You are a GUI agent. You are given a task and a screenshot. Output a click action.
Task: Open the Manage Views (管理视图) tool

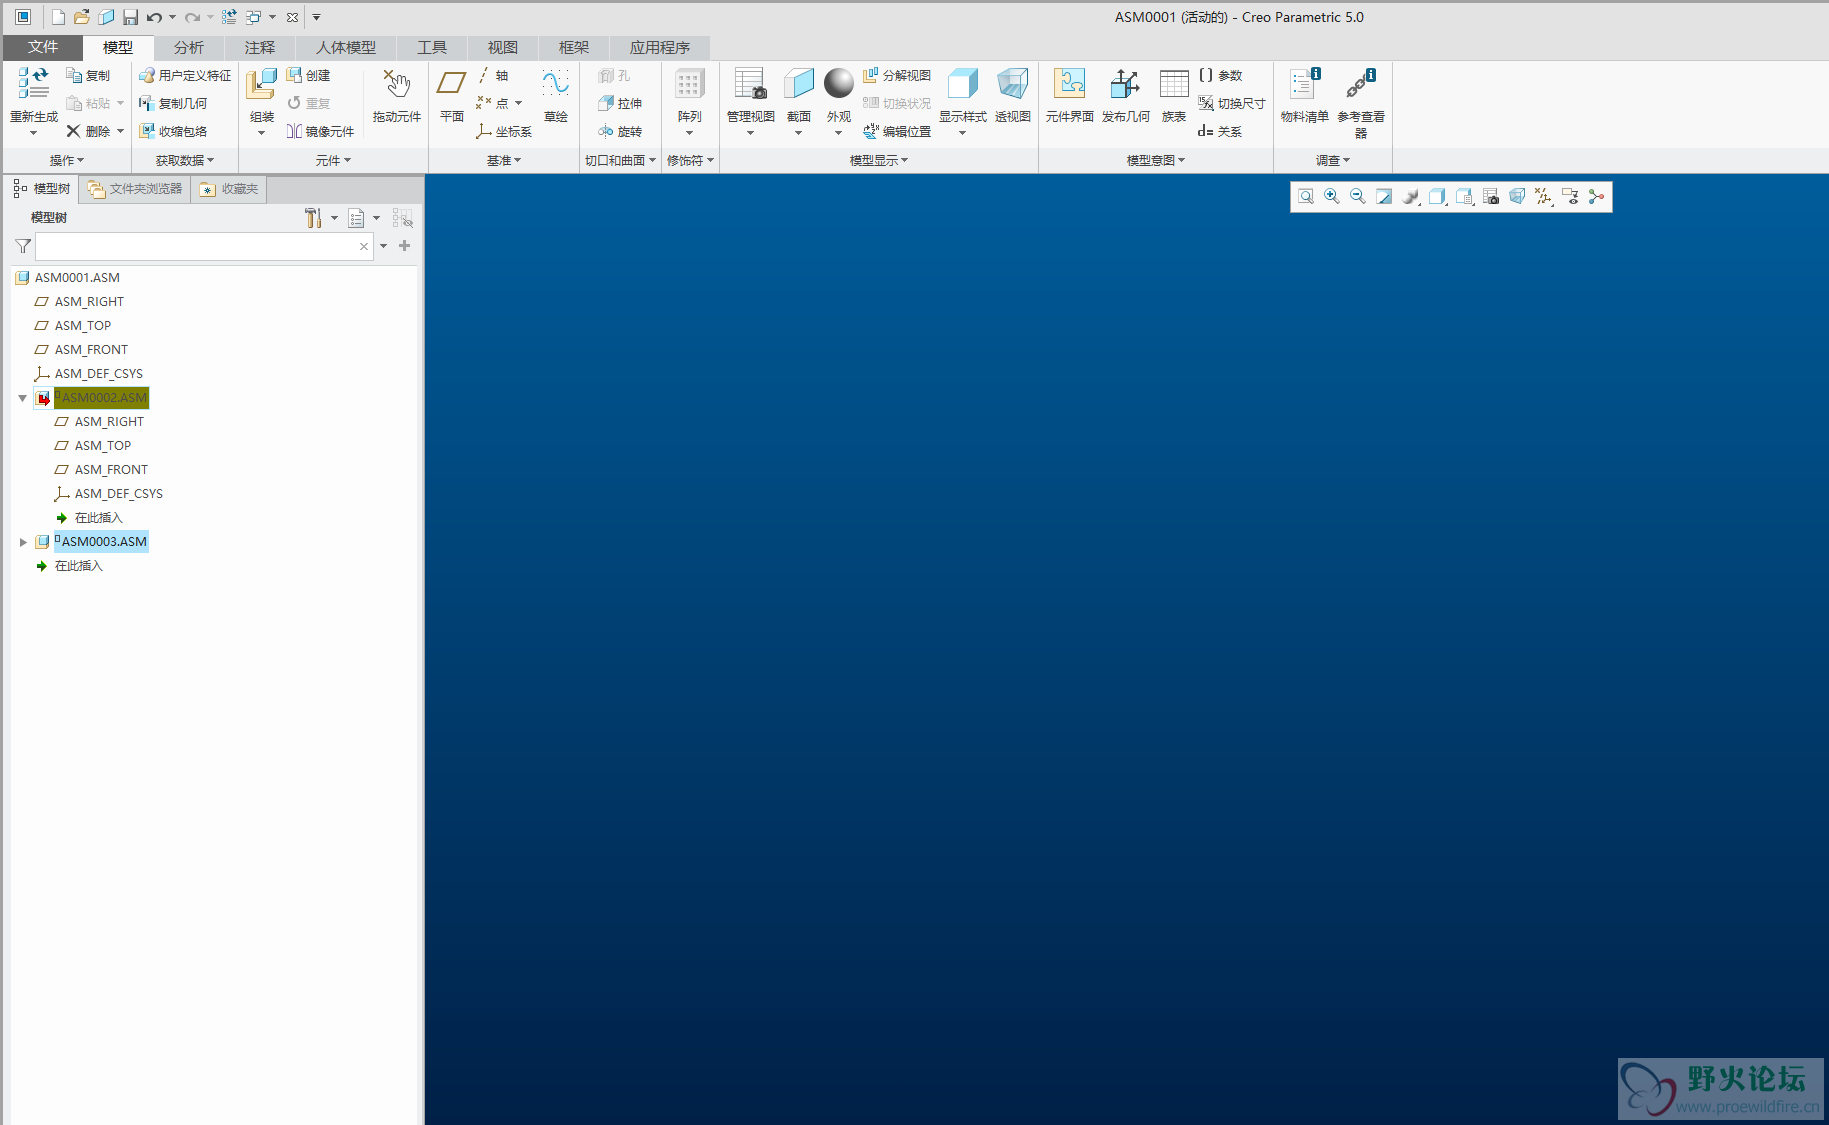(750, 84)
